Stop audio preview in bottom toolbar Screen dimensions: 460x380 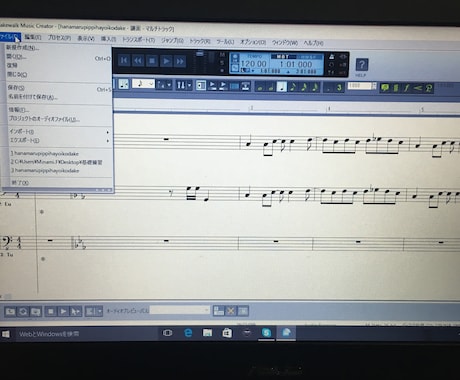(x=51, y=311)
